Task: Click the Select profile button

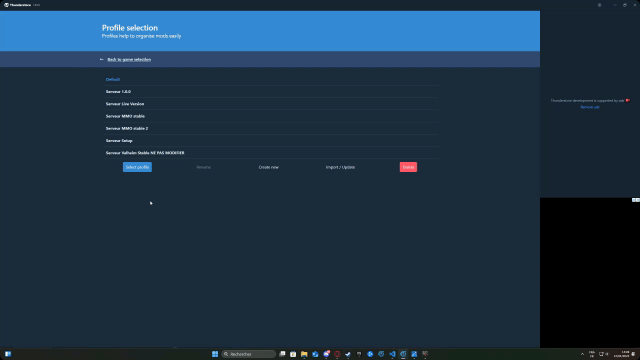Action: pos(137,167)
